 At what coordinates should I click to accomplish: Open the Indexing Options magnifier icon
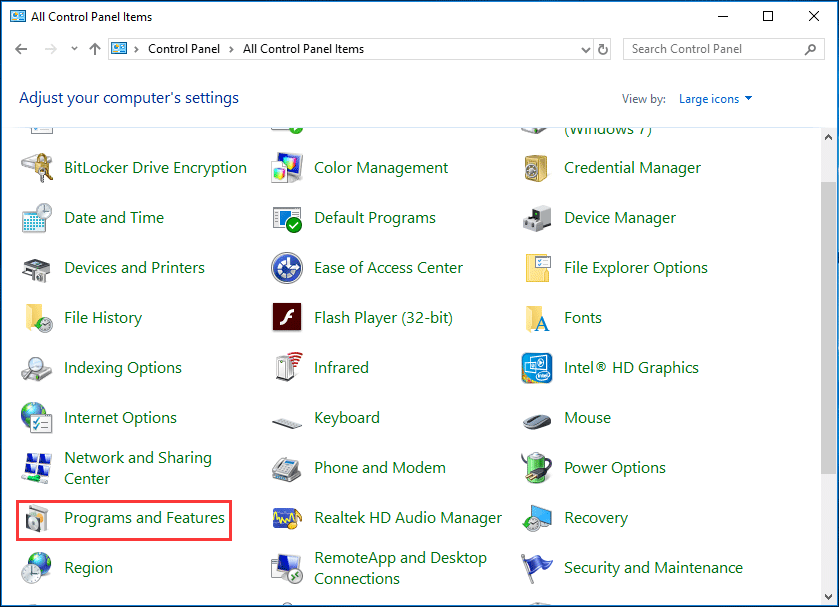36,368
